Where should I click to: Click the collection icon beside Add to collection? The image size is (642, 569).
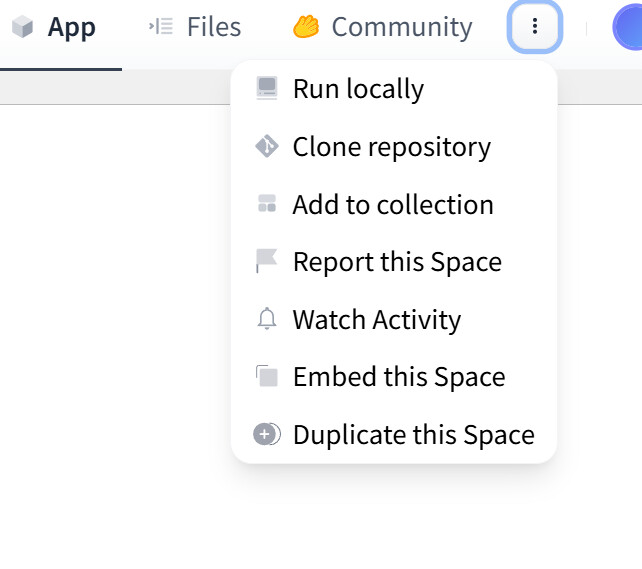266,205
